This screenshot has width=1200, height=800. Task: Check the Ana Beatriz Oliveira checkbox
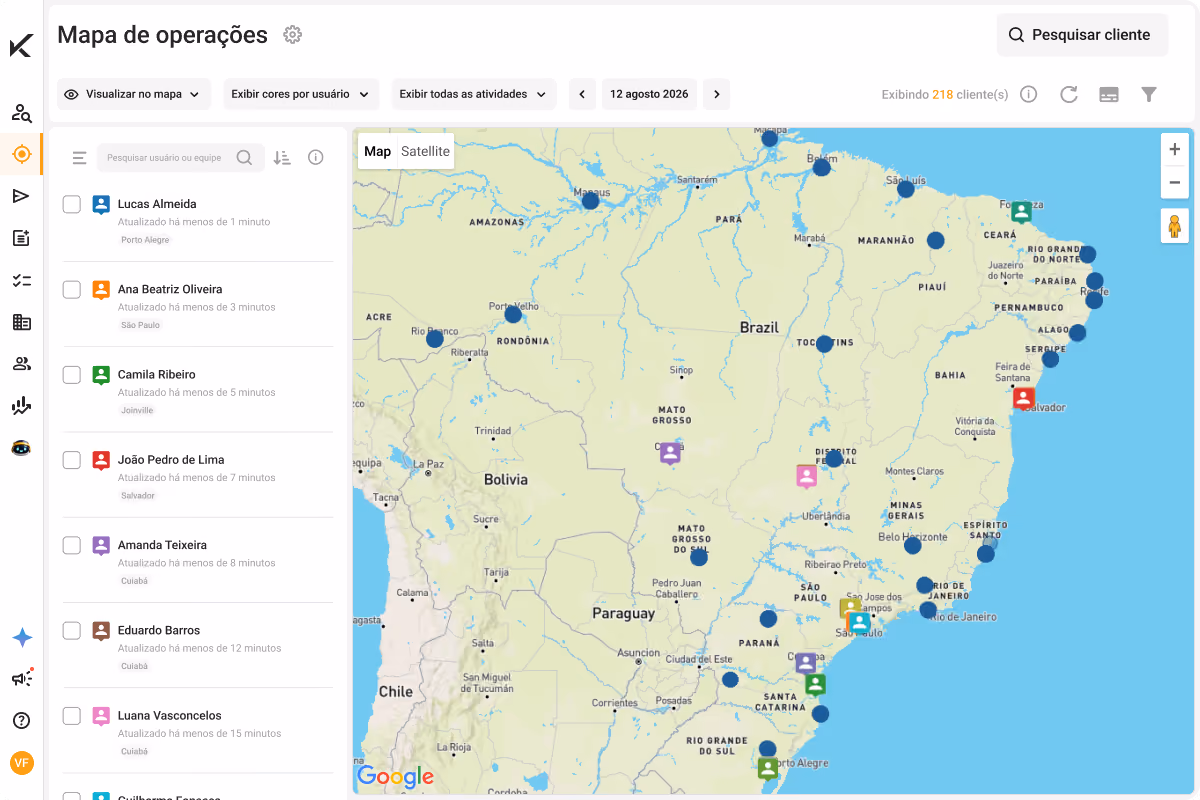pos(72,289)
